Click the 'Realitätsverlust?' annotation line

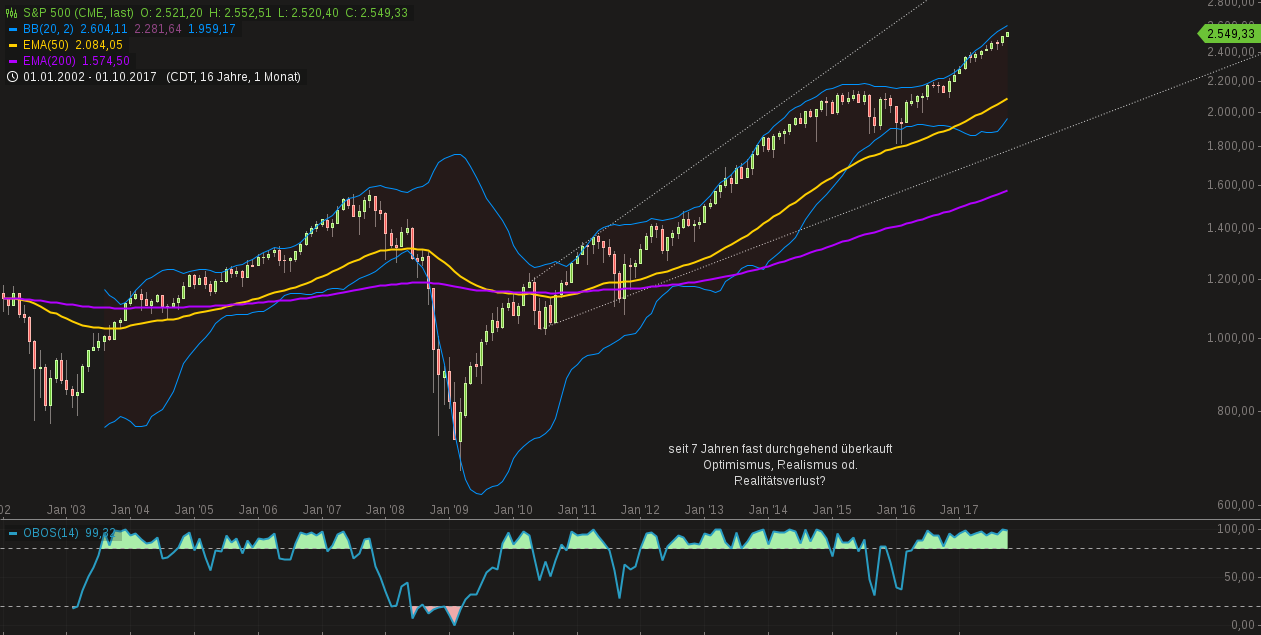(780, 481)
